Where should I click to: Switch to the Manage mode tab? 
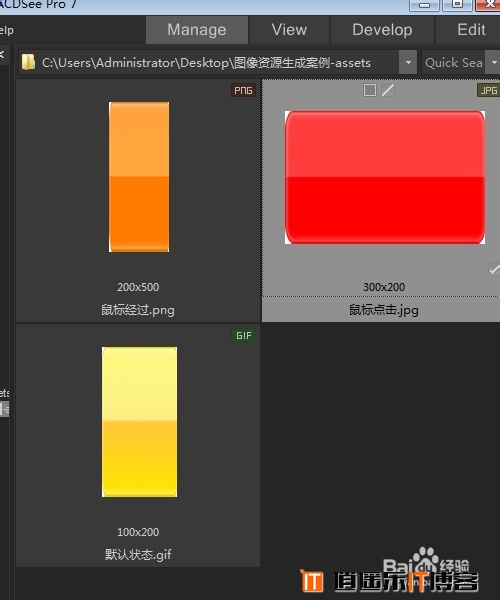pos(197,30)
